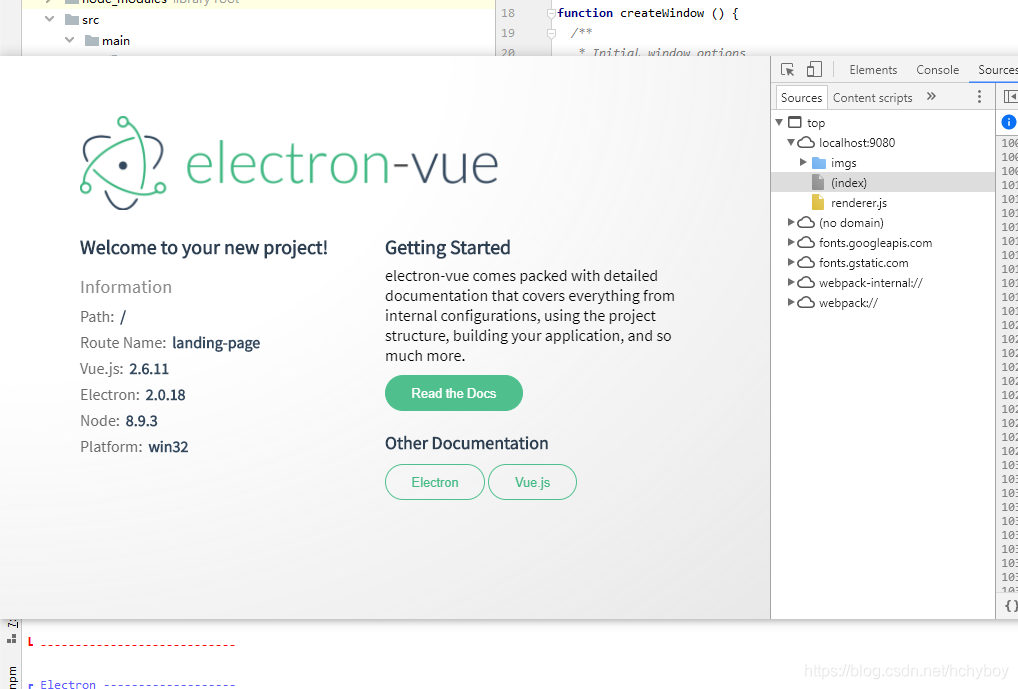
Task: Select the imgs folder icon
Action: (819, 162)
